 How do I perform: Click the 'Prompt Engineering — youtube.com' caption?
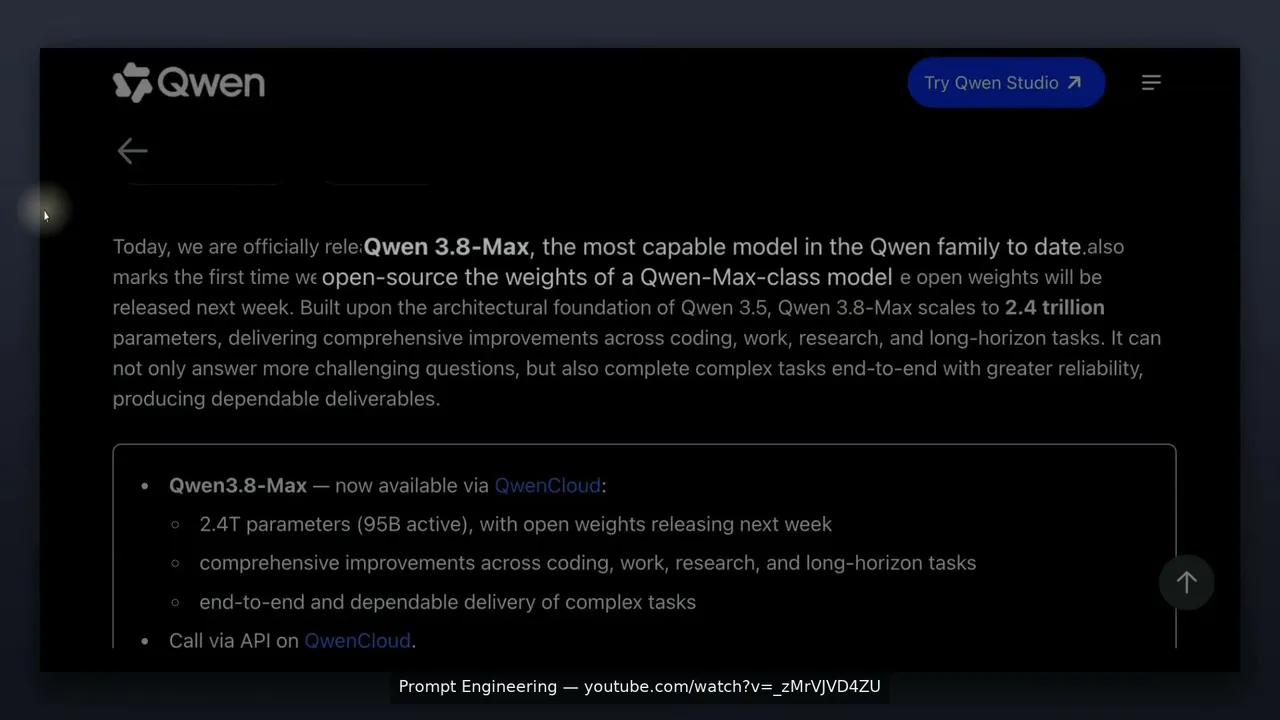tap(640, 686)
